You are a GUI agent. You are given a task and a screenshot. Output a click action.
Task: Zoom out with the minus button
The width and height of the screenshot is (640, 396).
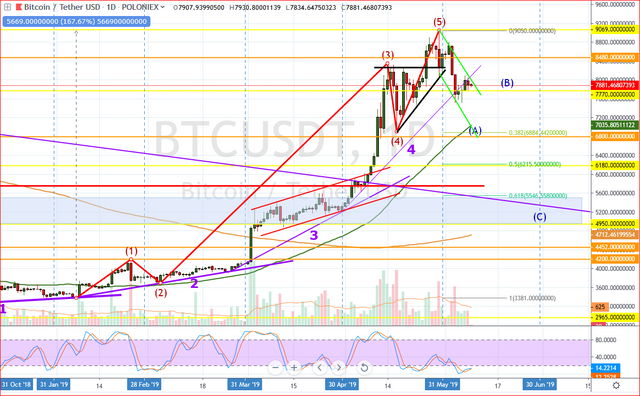click(276, 367)
